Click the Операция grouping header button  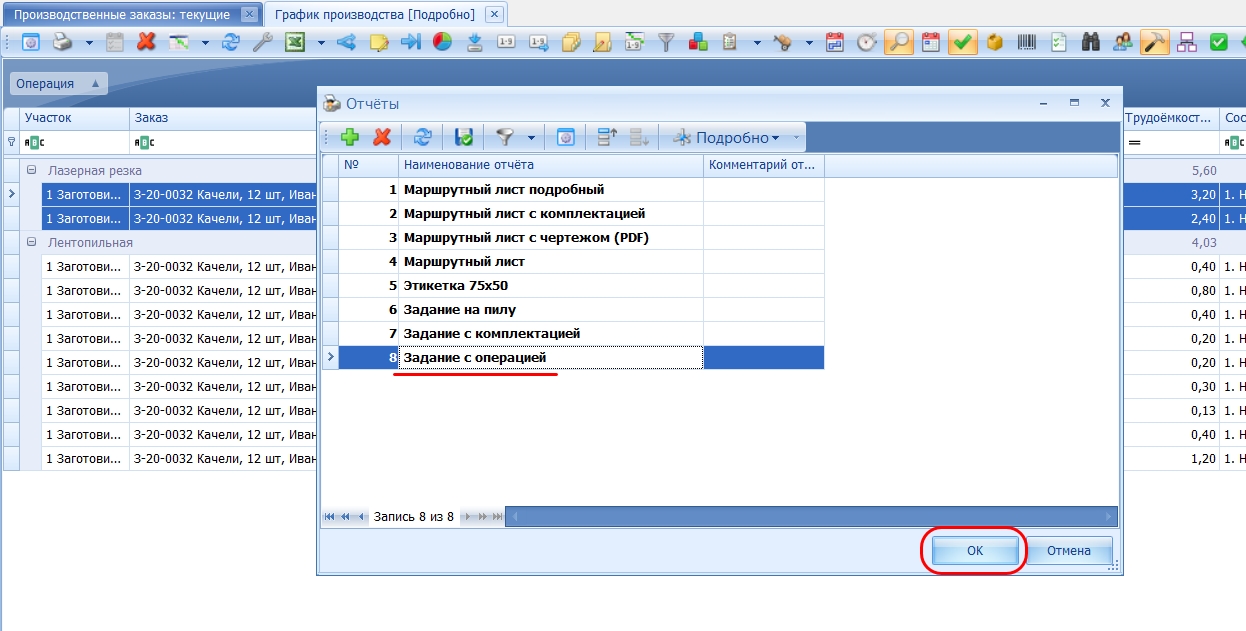coord(58,84)
